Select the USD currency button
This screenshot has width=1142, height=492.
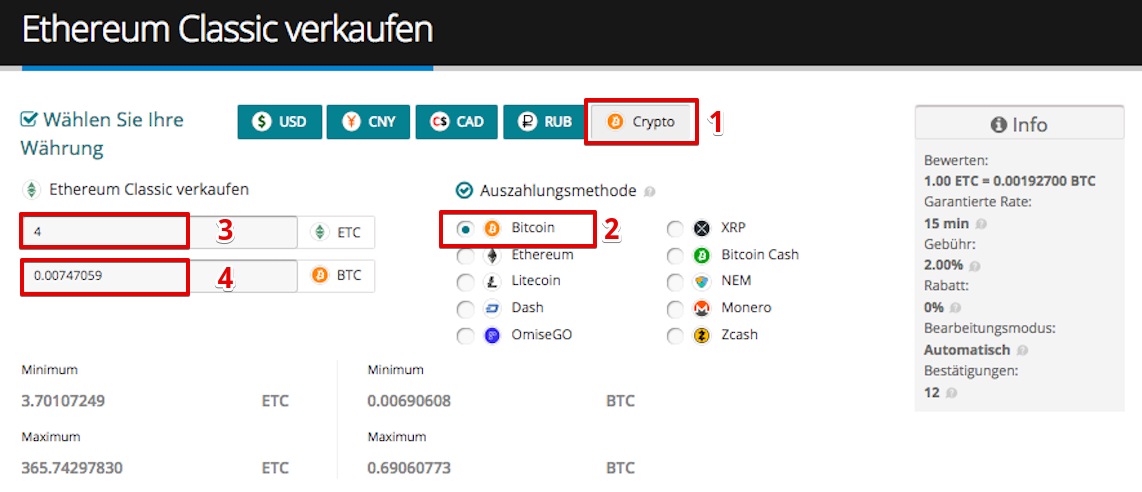click(280, 122)
